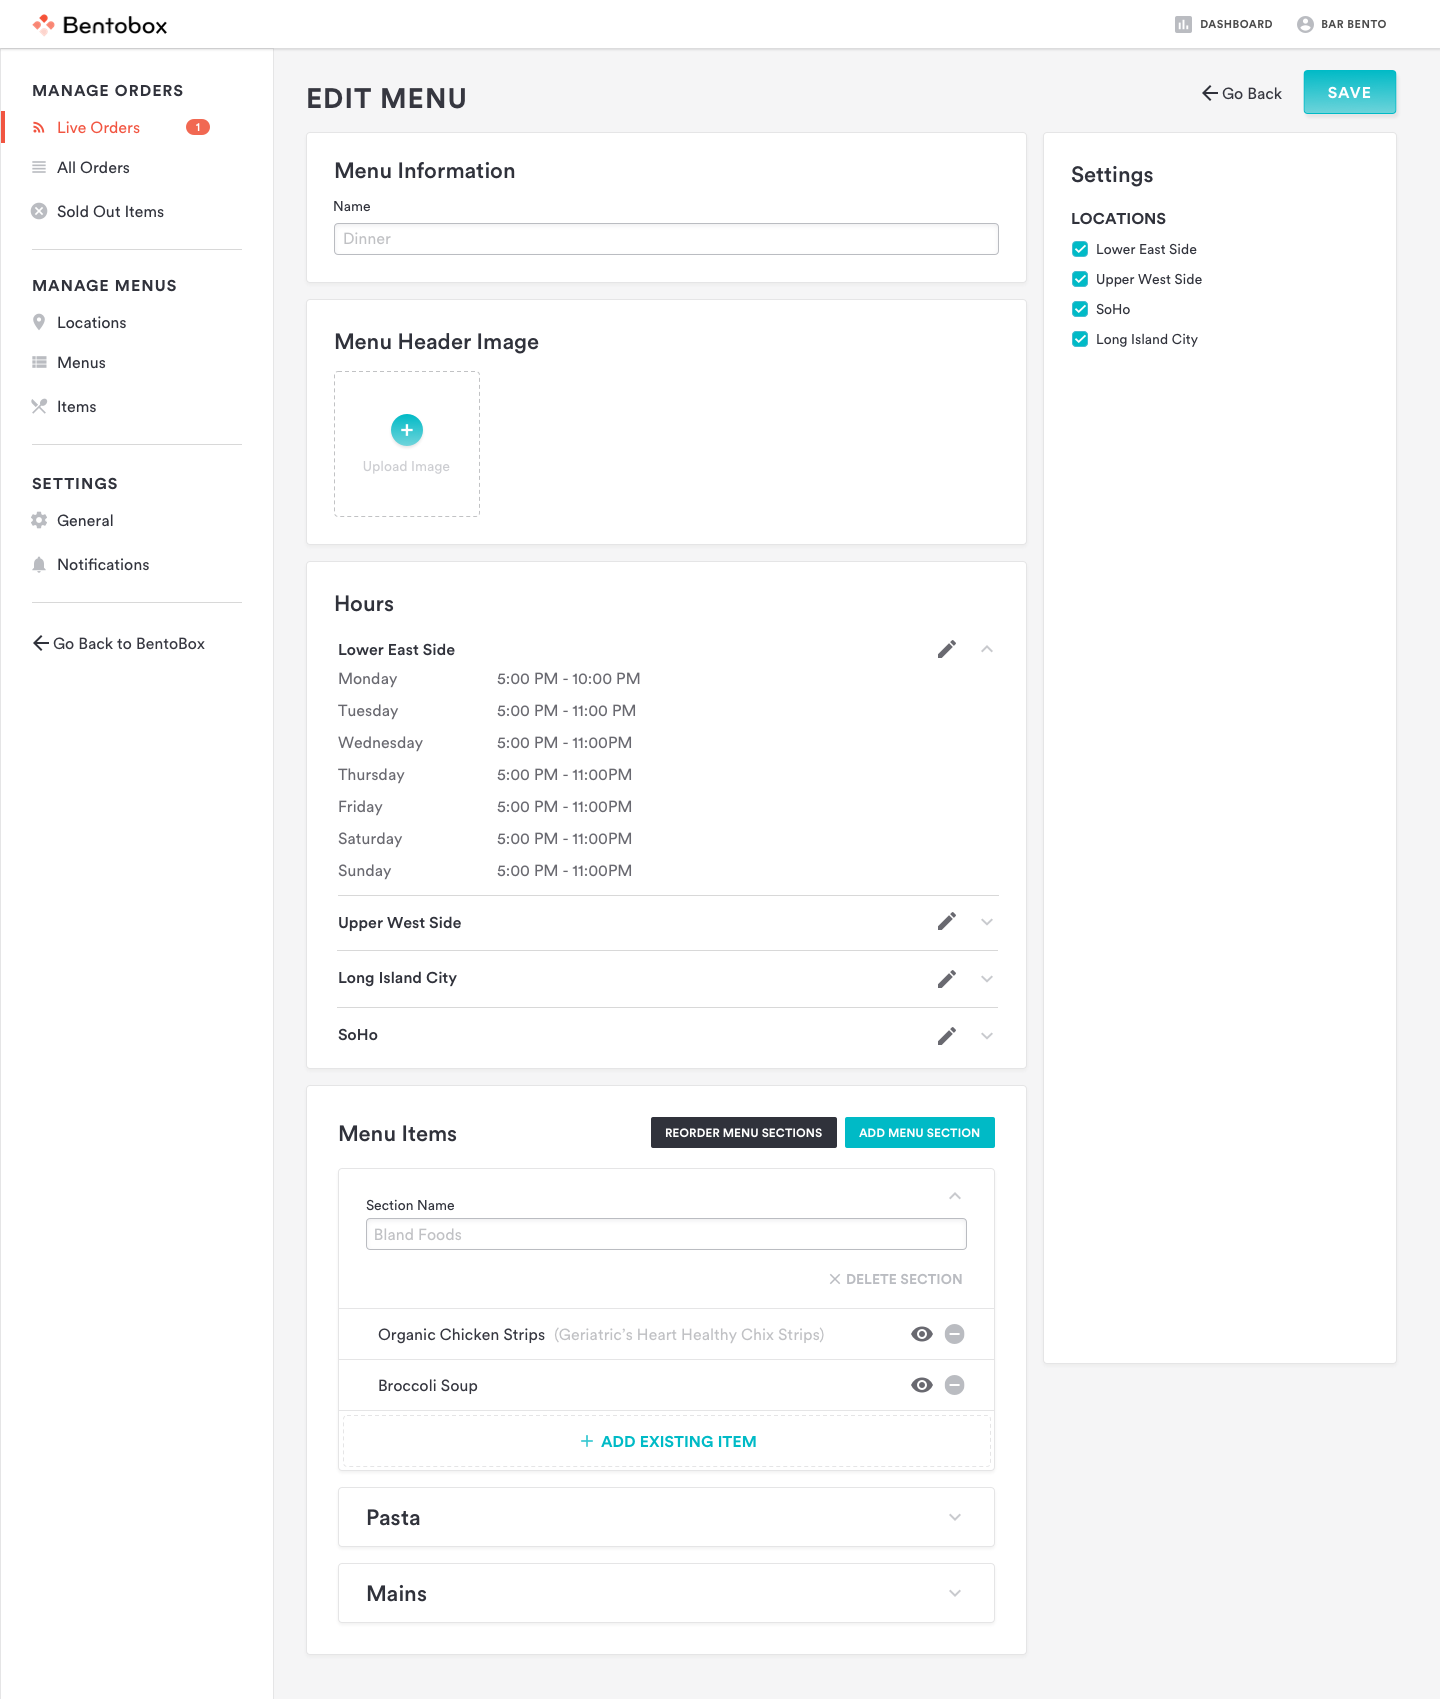Click the plus upload image icon

[407, 430]
